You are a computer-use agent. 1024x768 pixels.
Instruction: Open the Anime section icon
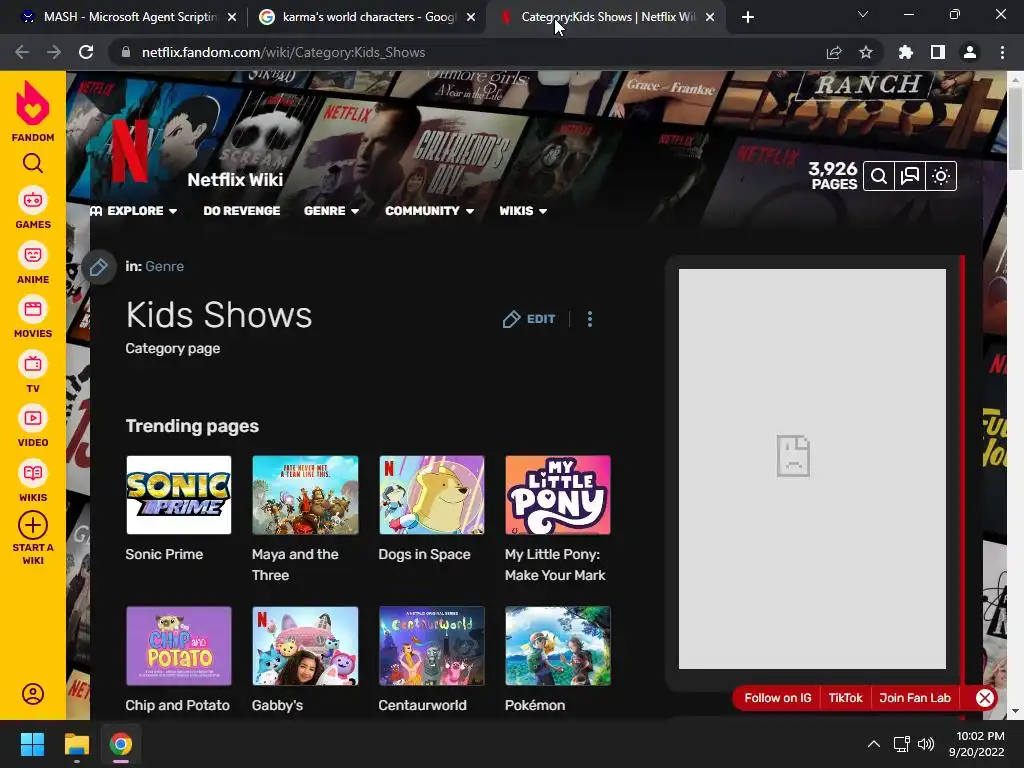pos(33,255)
